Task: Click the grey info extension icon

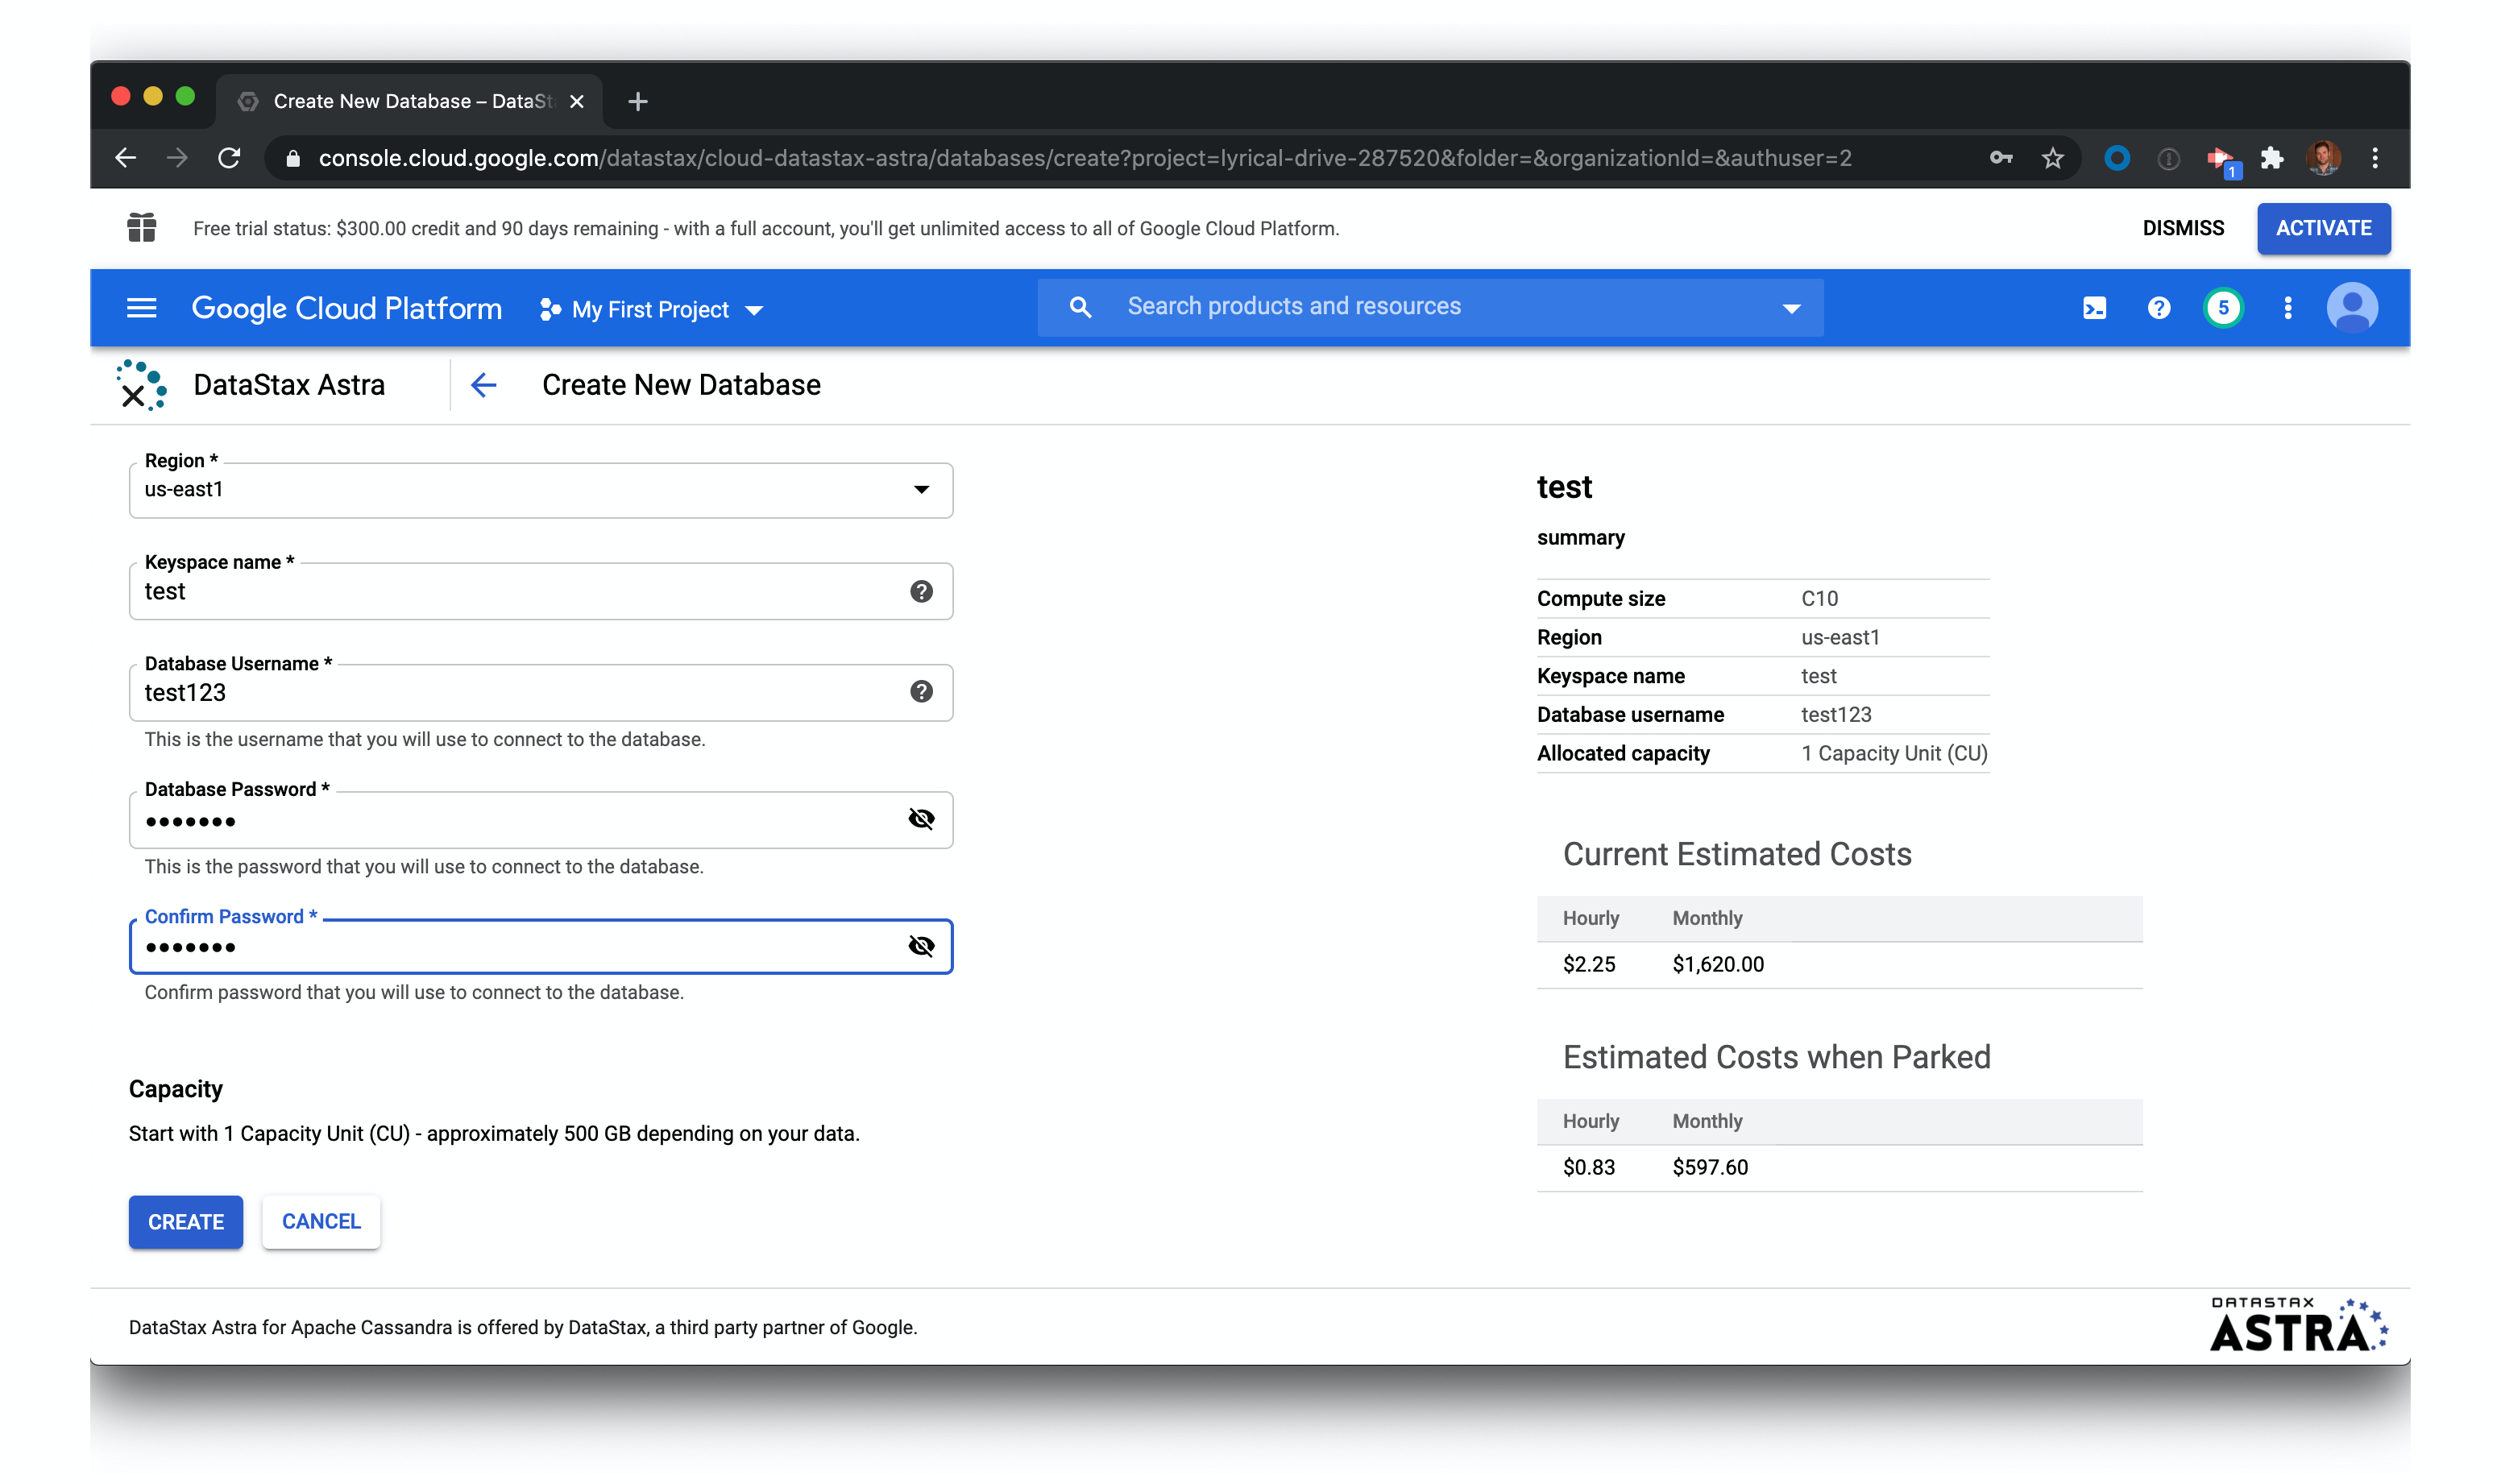Action: (x=2168, y=158)
